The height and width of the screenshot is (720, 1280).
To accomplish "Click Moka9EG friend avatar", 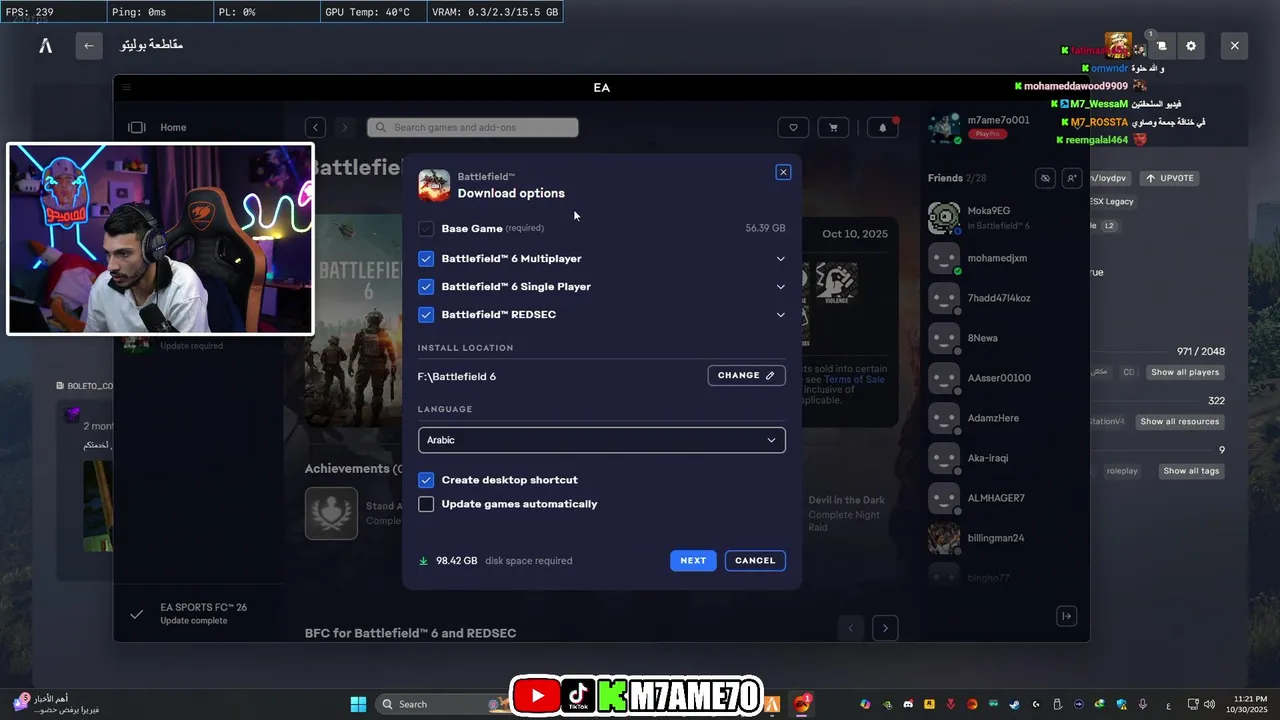I will pyautogui.click(x=944, y=218).
